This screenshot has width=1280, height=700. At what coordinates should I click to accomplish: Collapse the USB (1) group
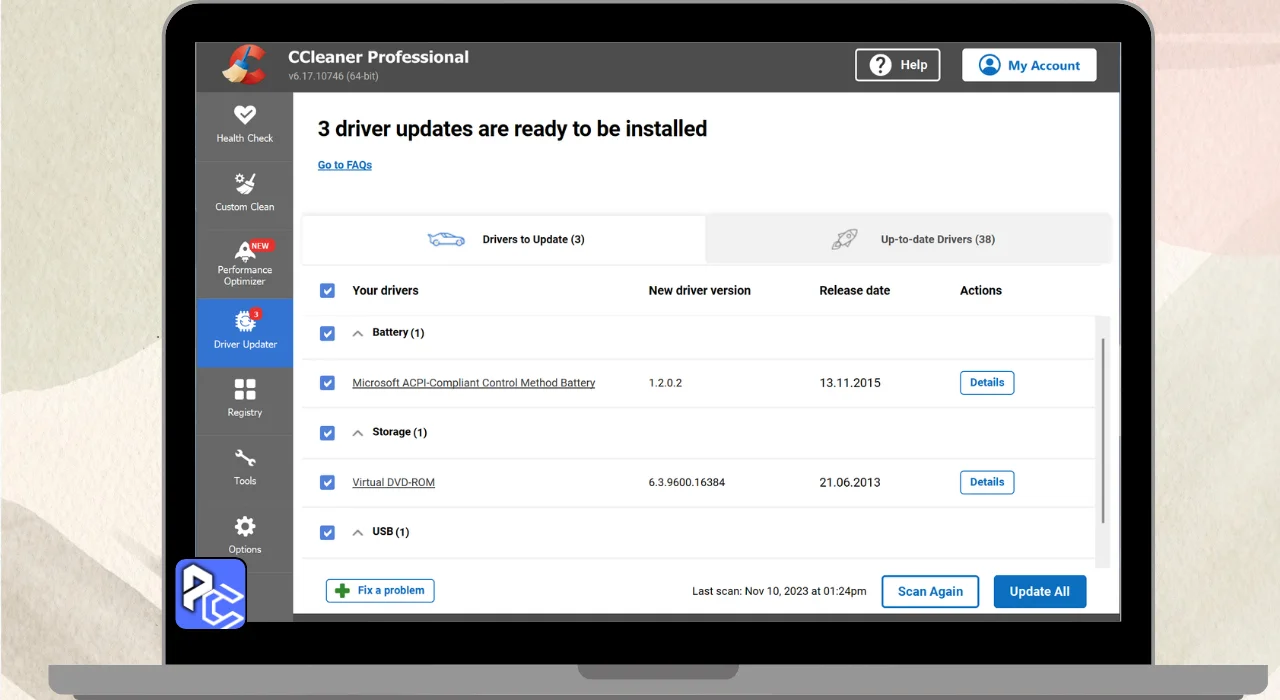pos(358,532)
